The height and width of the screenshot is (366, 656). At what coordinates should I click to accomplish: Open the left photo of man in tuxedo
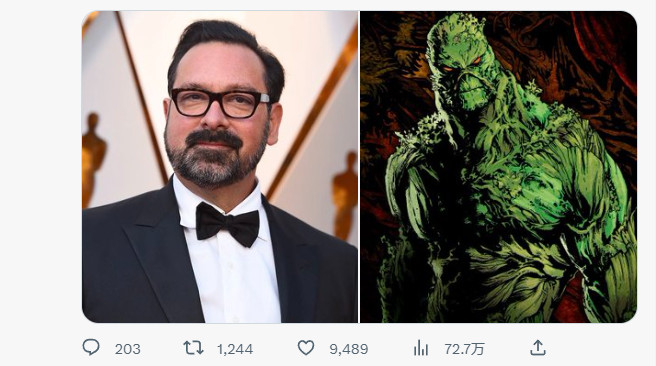220,167
